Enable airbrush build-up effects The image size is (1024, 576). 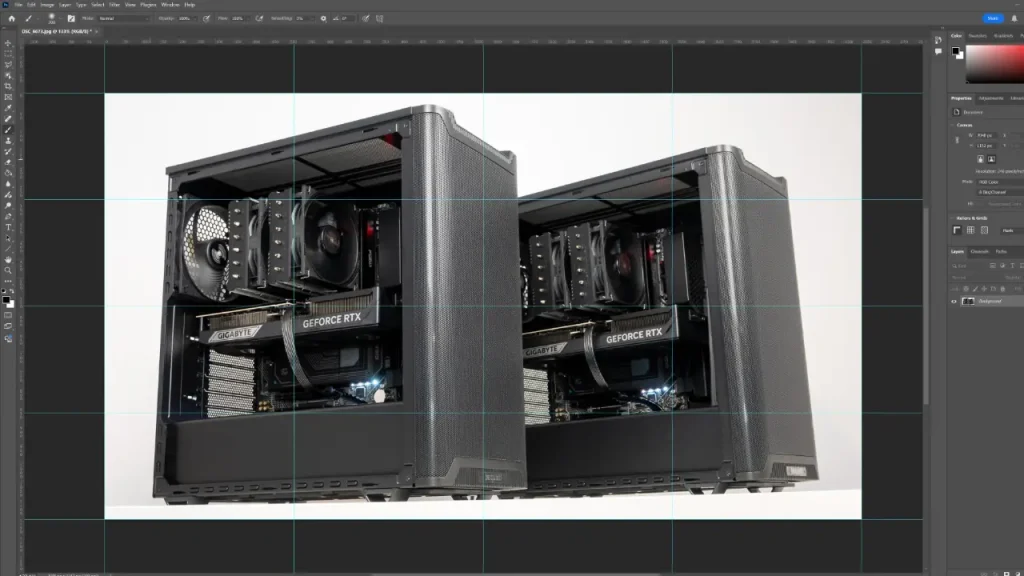[259, 18]
